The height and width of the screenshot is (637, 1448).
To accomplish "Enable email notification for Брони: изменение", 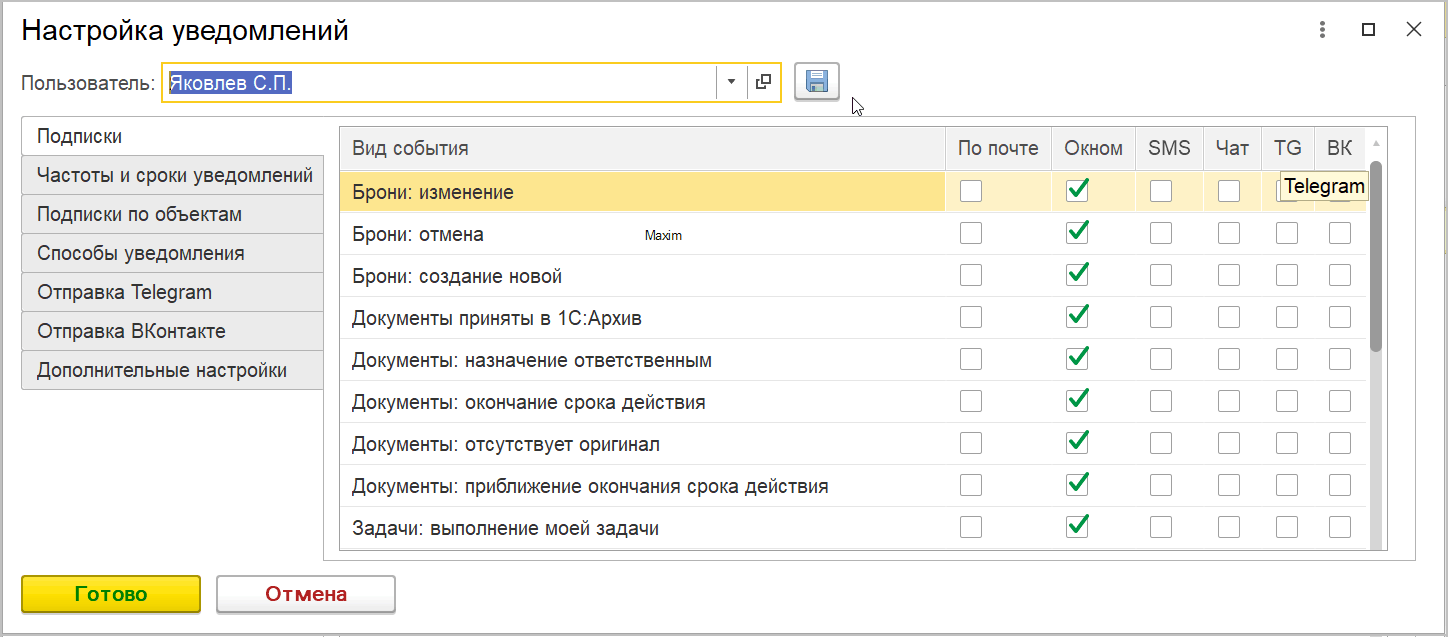I will point(971,191).
